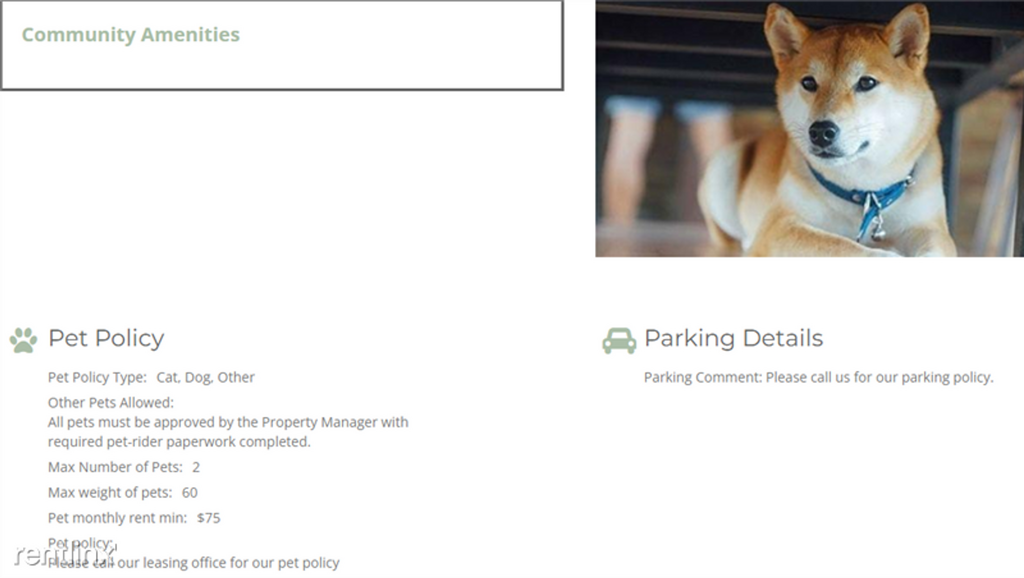
Task: Click the 'call our leasing office' pet policy text
Action: pyautogui.click(x=194, y=562)
